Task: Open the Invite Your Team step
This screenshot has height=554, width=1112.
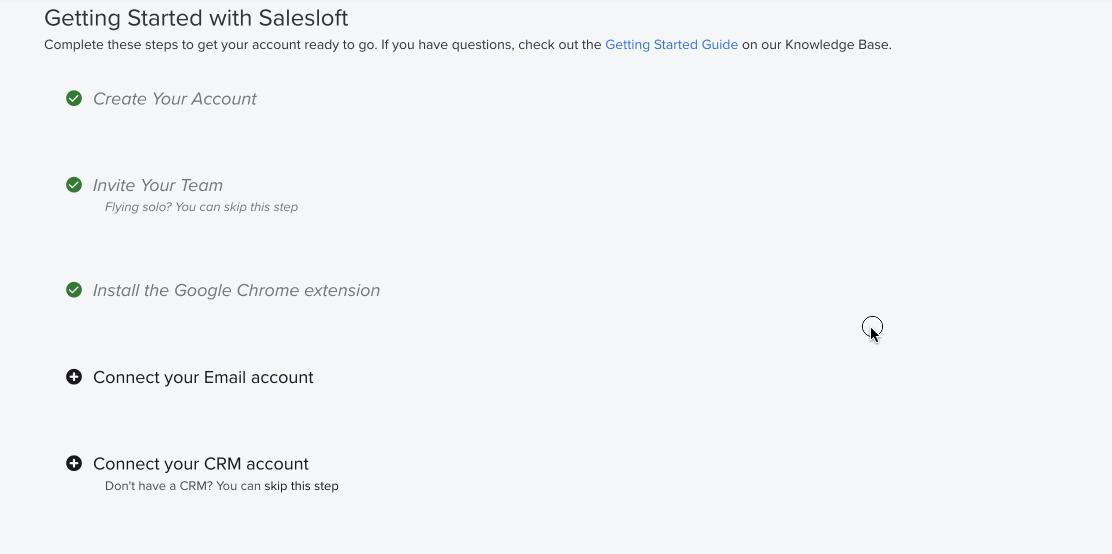Action: pos(158,185)
